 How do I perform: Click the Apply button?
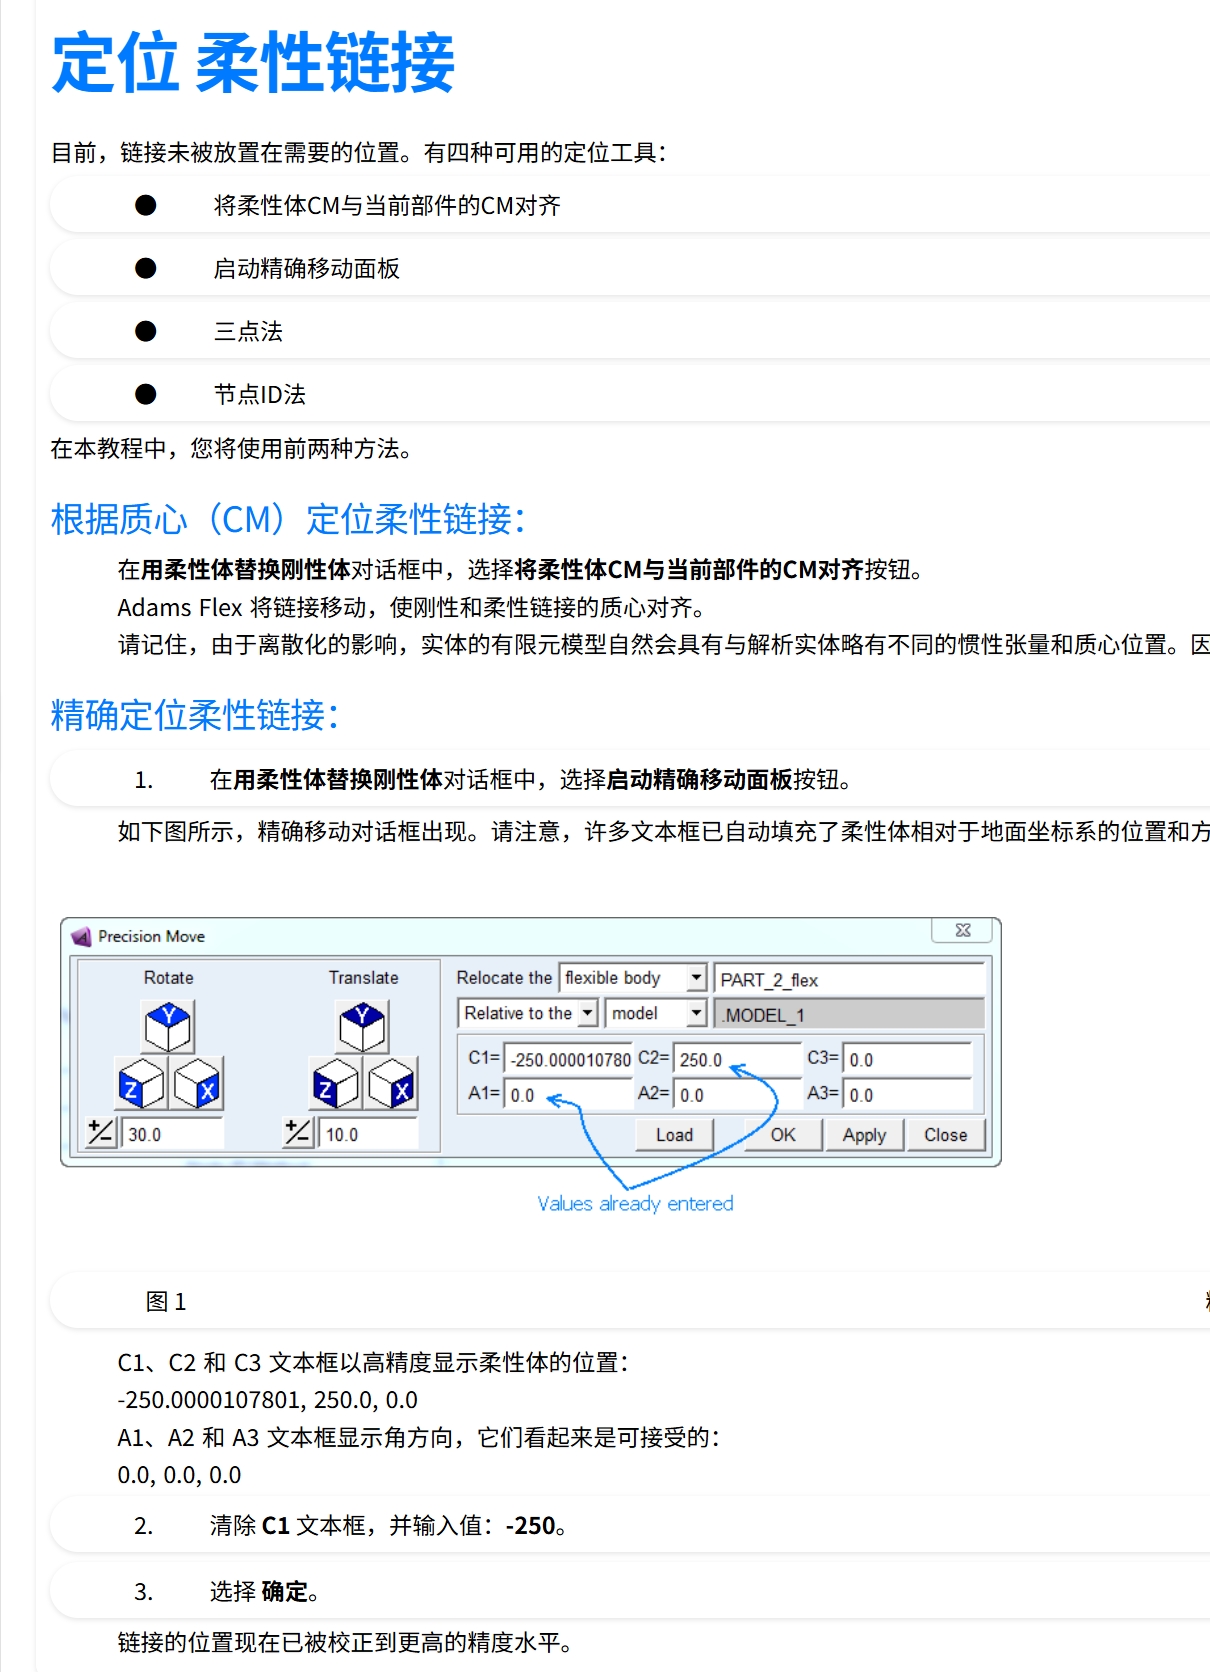[x=864, y=1135]
